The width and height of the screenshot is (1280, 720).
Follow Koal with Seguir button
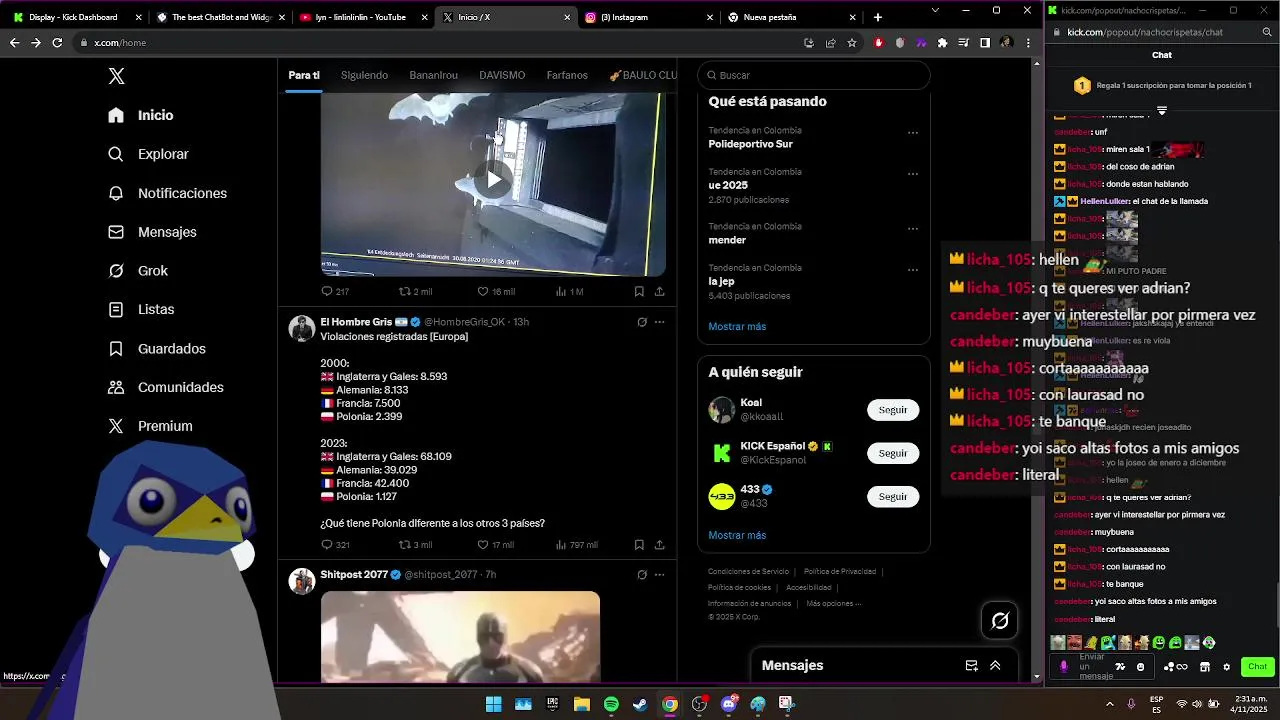click(x=893, y=410)
